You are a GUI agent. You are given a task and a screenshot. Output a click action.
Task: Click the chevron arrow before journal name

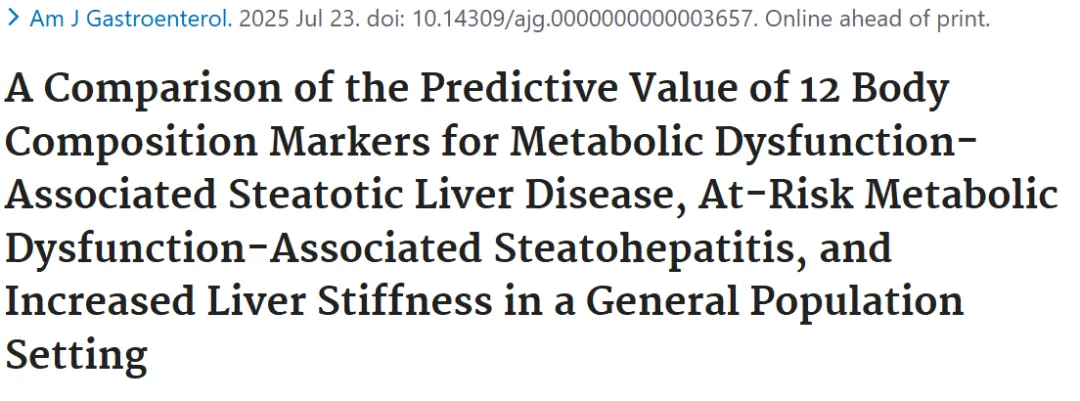tap(14, 19)
